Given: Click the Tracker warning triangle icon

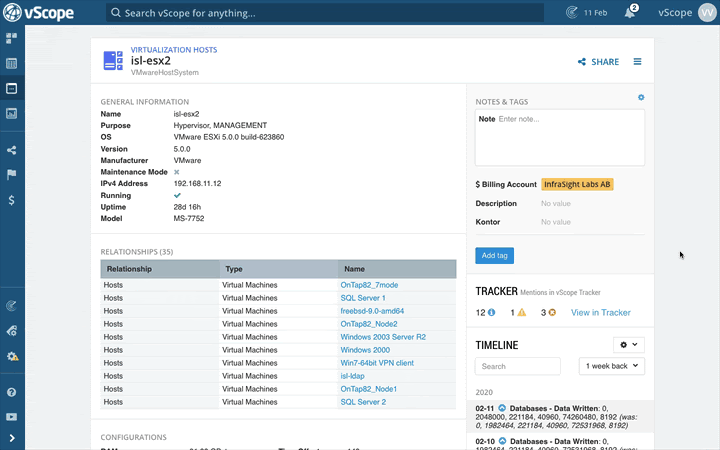Looking at the screenshot, I should 522,312.
